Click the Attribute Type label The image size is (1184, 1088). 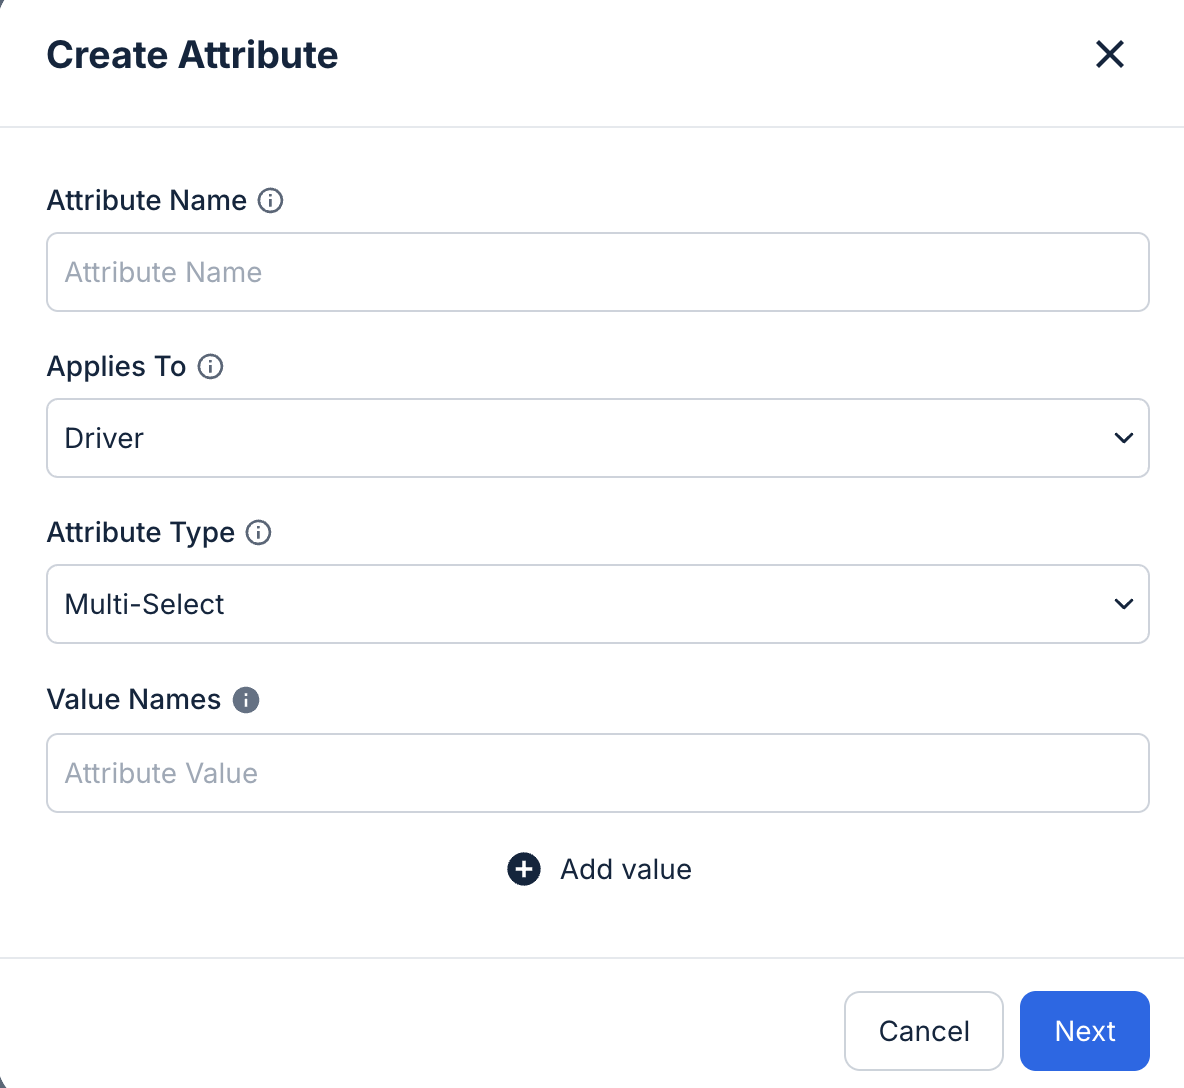[x=140, y=533]
